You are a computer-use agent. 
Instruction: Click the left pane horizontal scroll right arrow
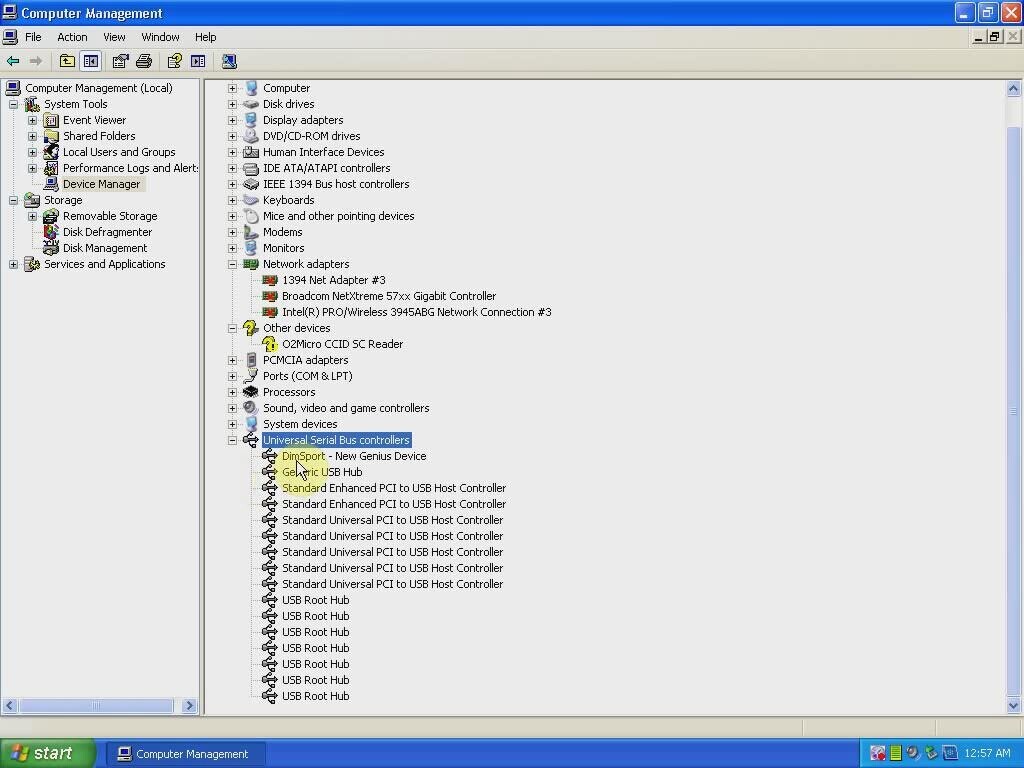(189, 705)
